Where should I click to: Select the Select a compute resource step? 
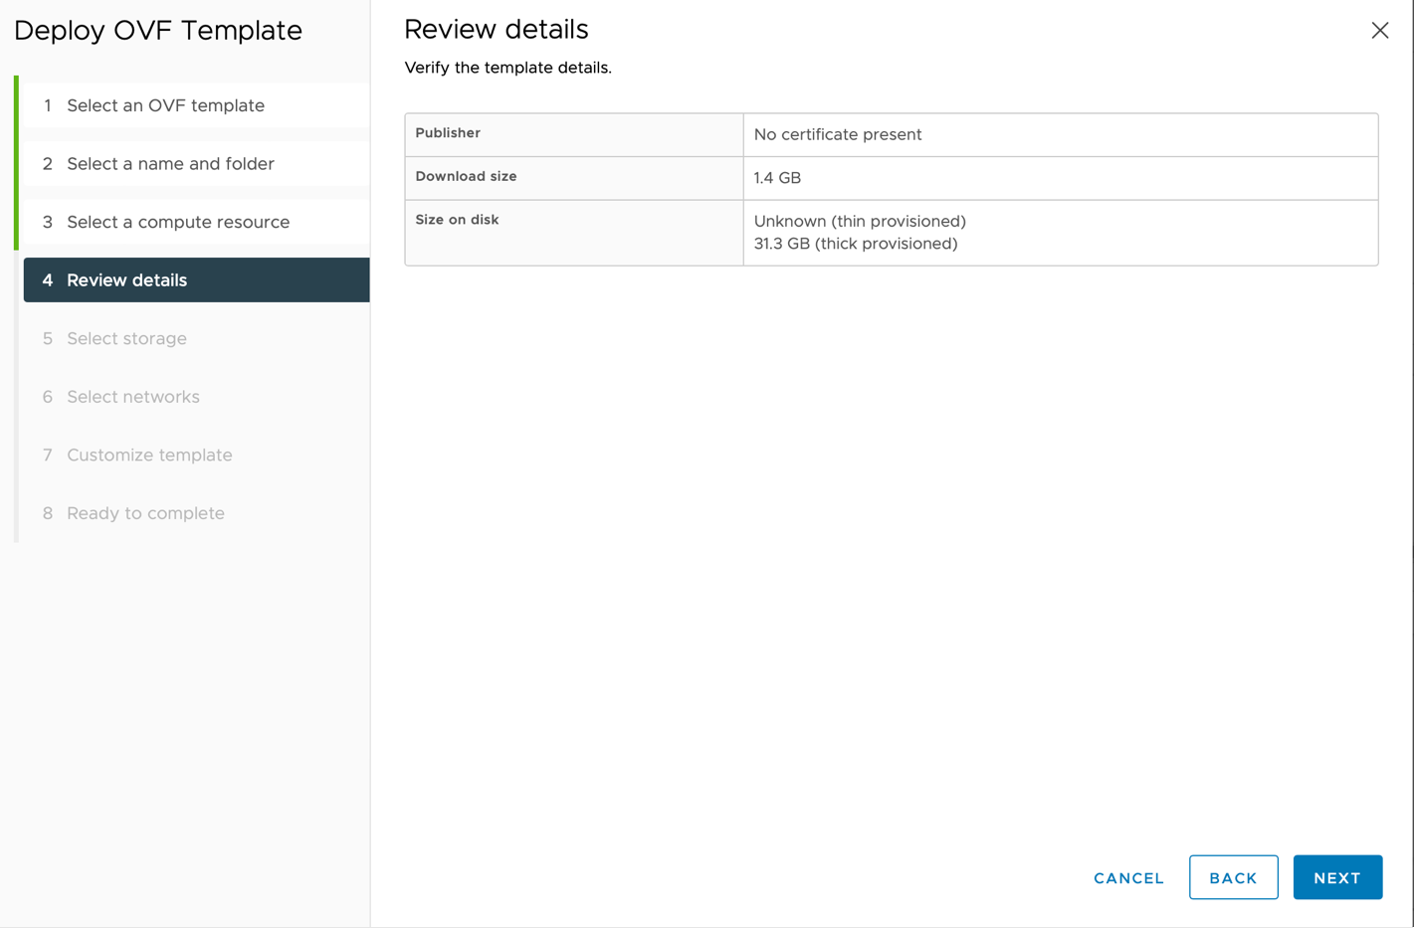178,222
